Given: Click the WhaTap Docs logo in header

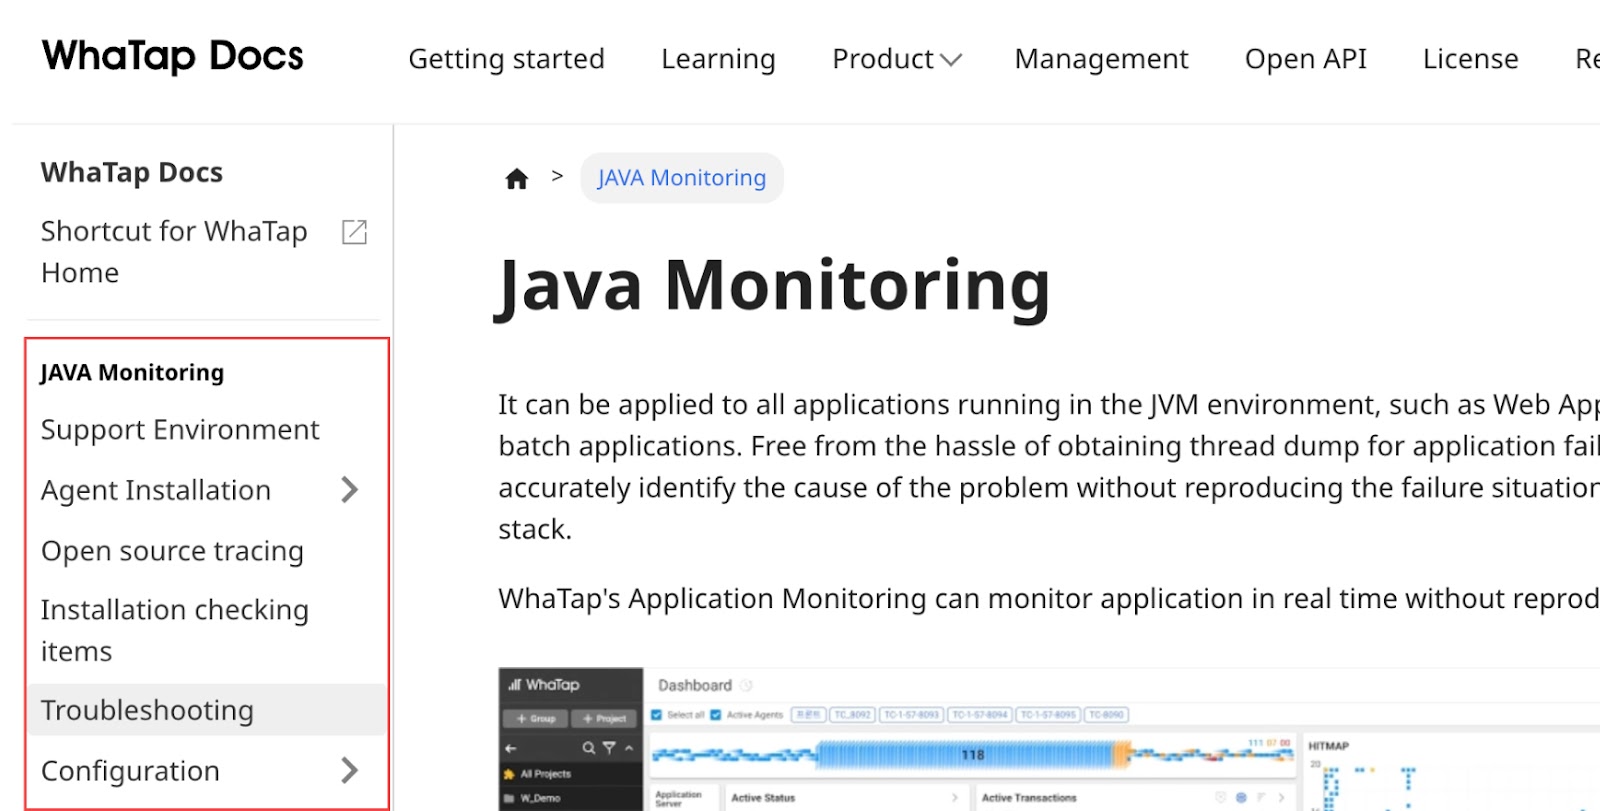Looking at the screenshot, I should pos(173,56).
